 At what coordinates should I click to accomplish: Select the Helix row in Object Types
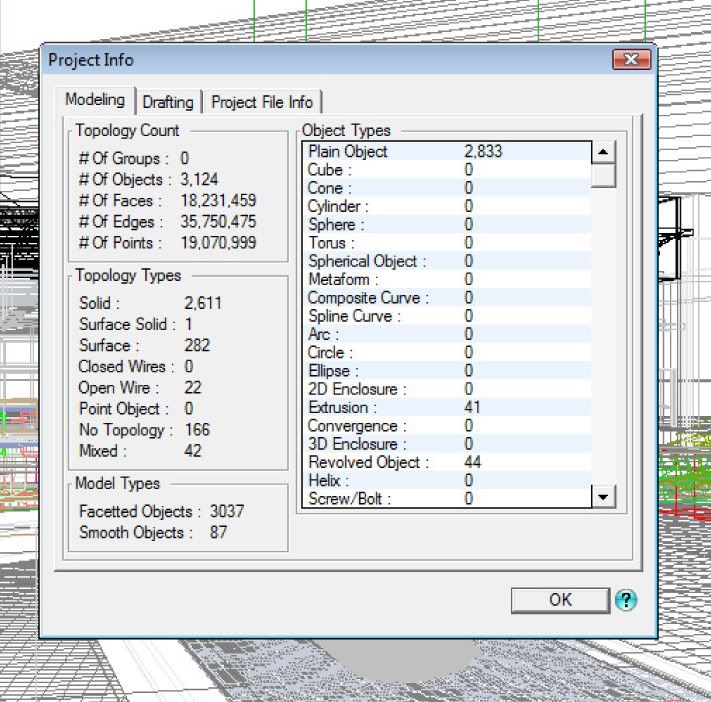click(447, 480)
